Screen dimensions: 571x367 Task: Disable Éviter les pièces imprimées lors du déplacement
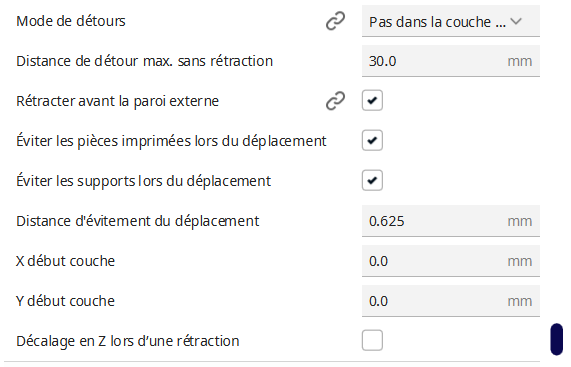tap(372, 141)
